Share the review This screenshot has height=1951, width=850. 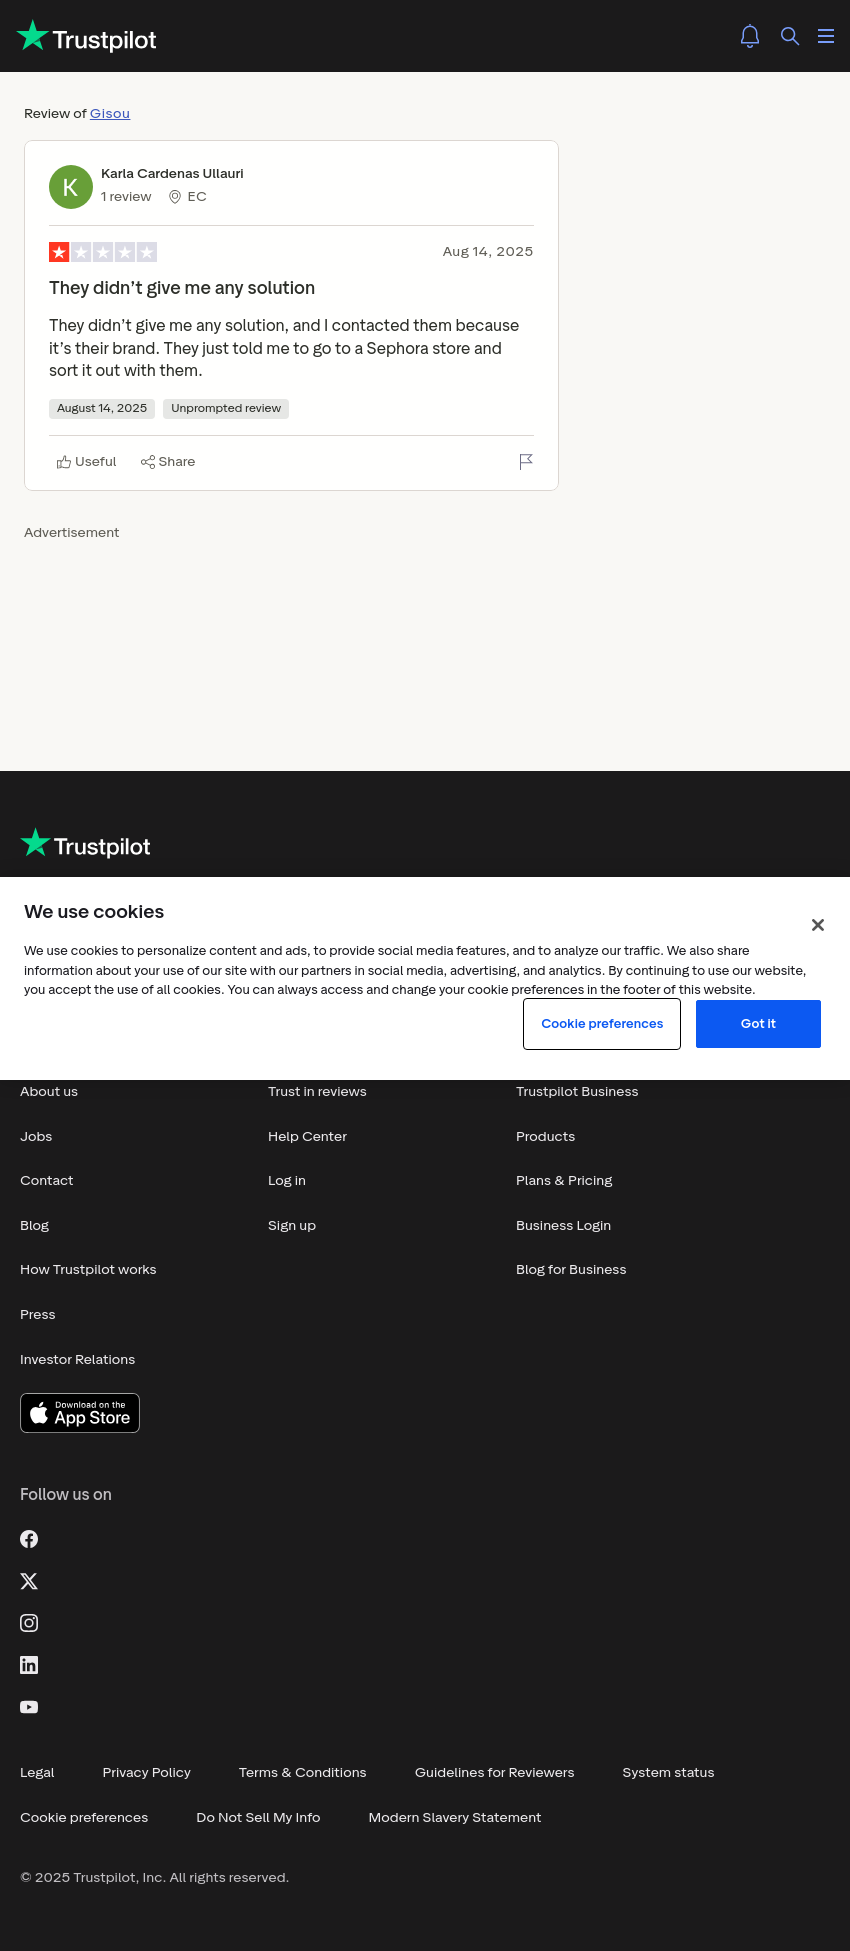pos(168,461)
